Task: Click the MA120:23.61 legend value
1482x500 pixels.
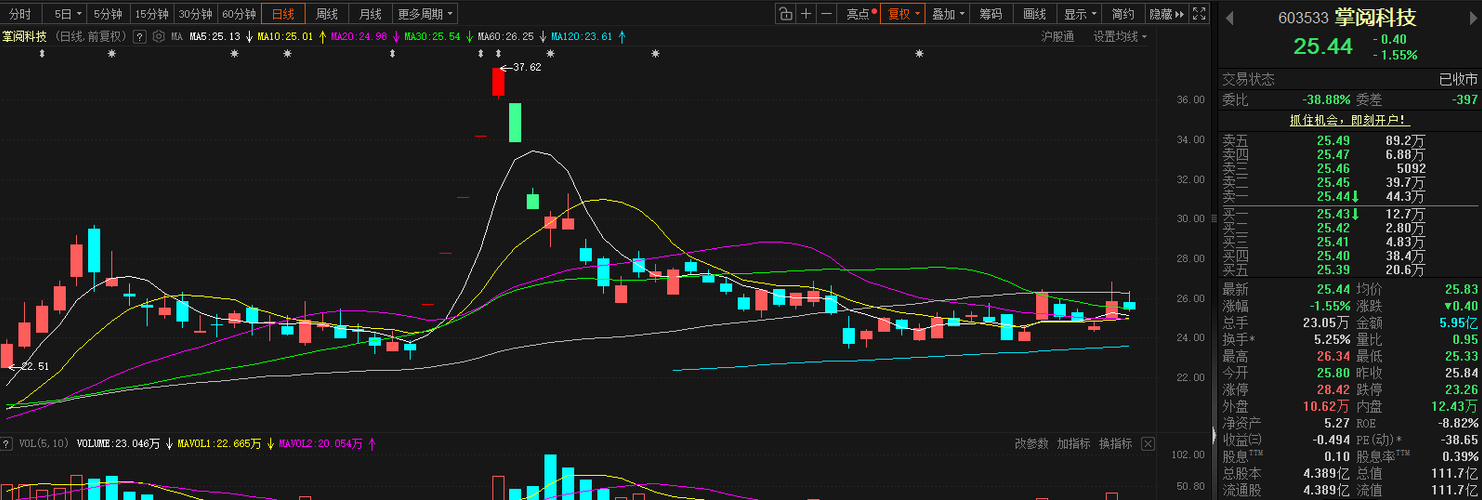Action: coord(581,37)
